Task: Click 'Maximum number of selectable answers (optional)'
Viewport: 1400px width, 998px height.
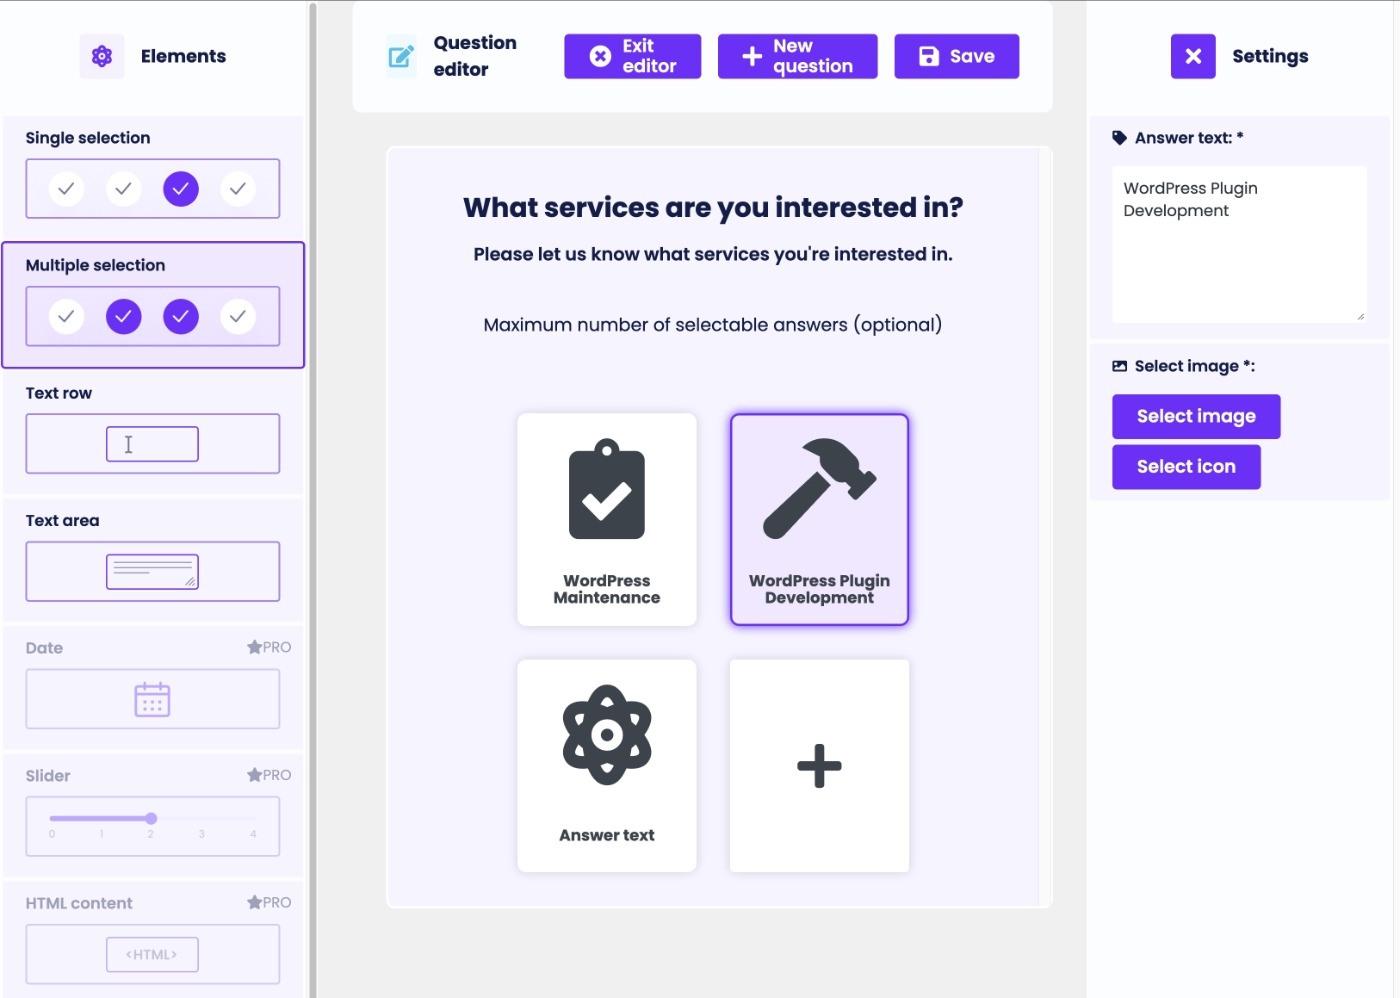Action: pos(713,325)
